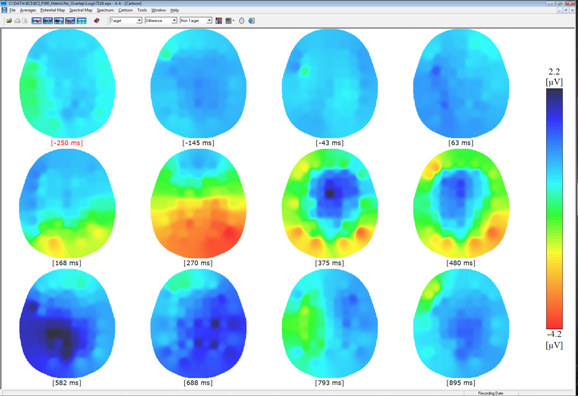Select the third blue view-mode toolbar icon

point(59,21)
